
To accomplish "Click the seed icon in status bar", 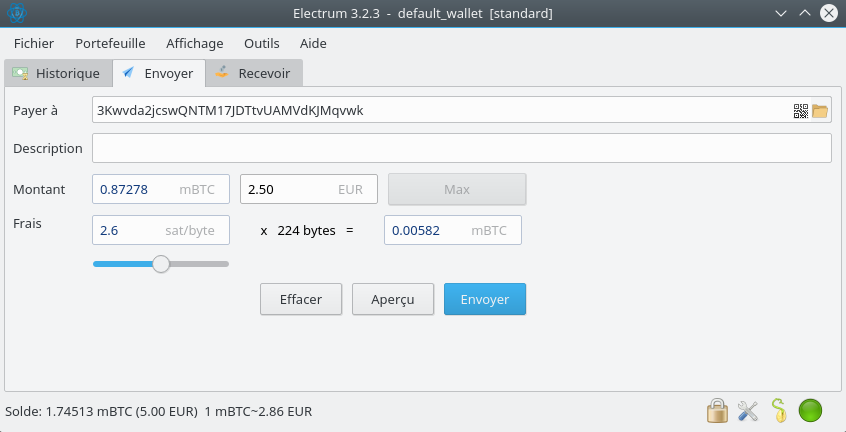I will coord(779,410).
